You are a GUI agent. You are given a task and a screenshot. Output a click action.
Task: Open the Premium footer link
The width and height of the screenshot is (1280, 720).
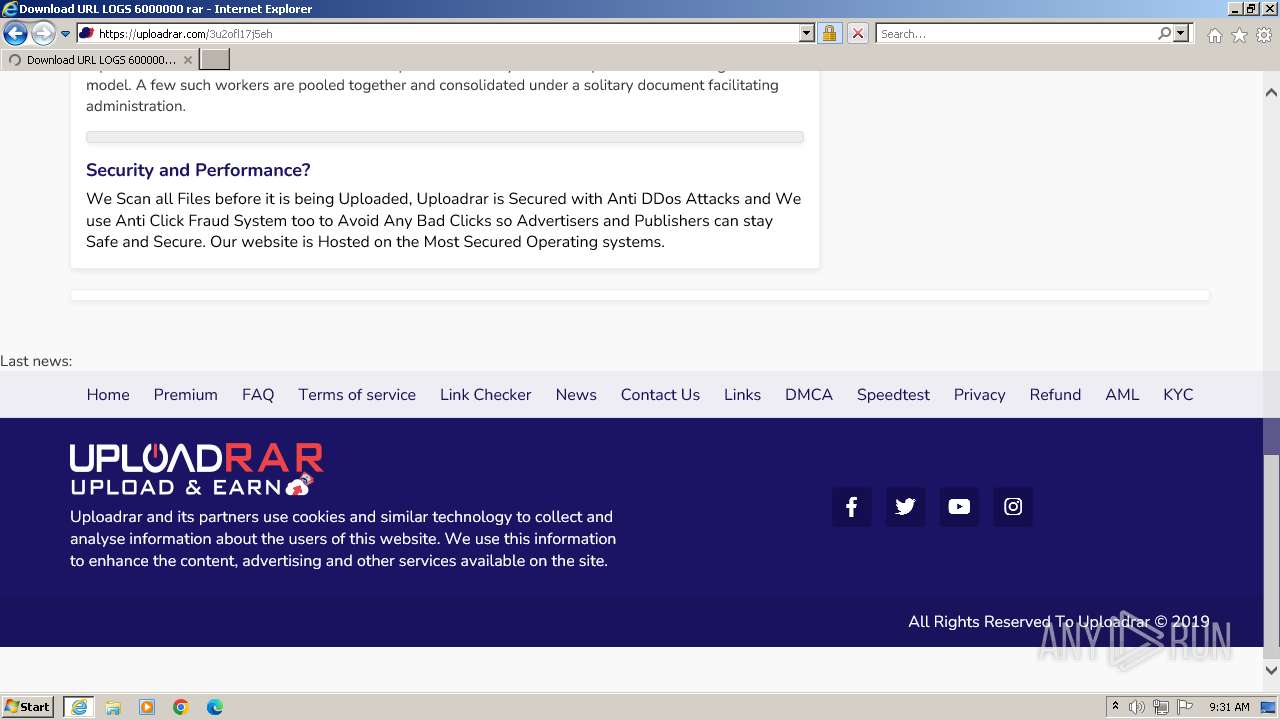point(185,395)
